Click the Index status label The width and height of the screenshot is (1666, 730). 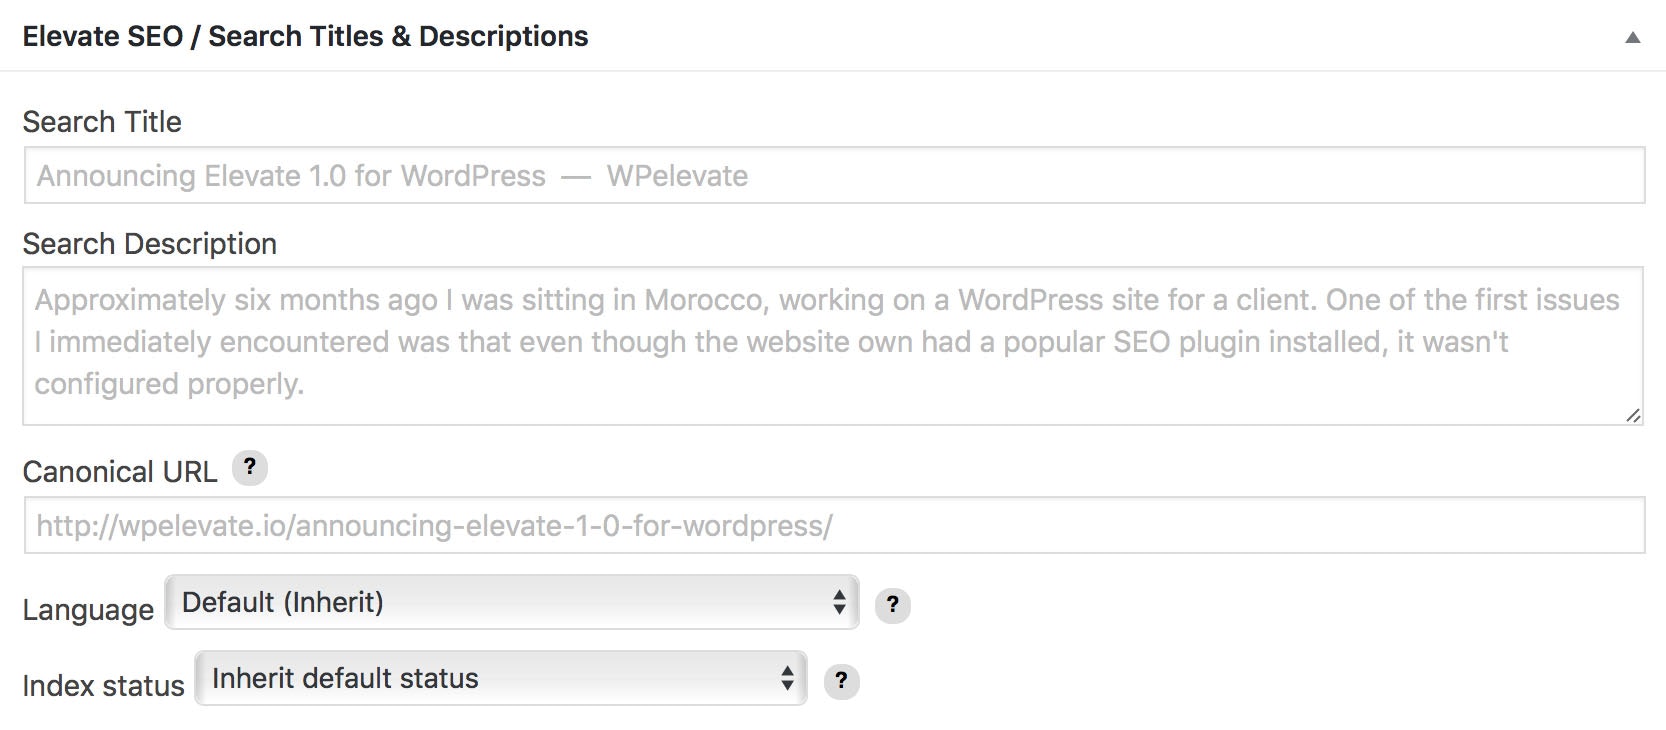[103, 684]
